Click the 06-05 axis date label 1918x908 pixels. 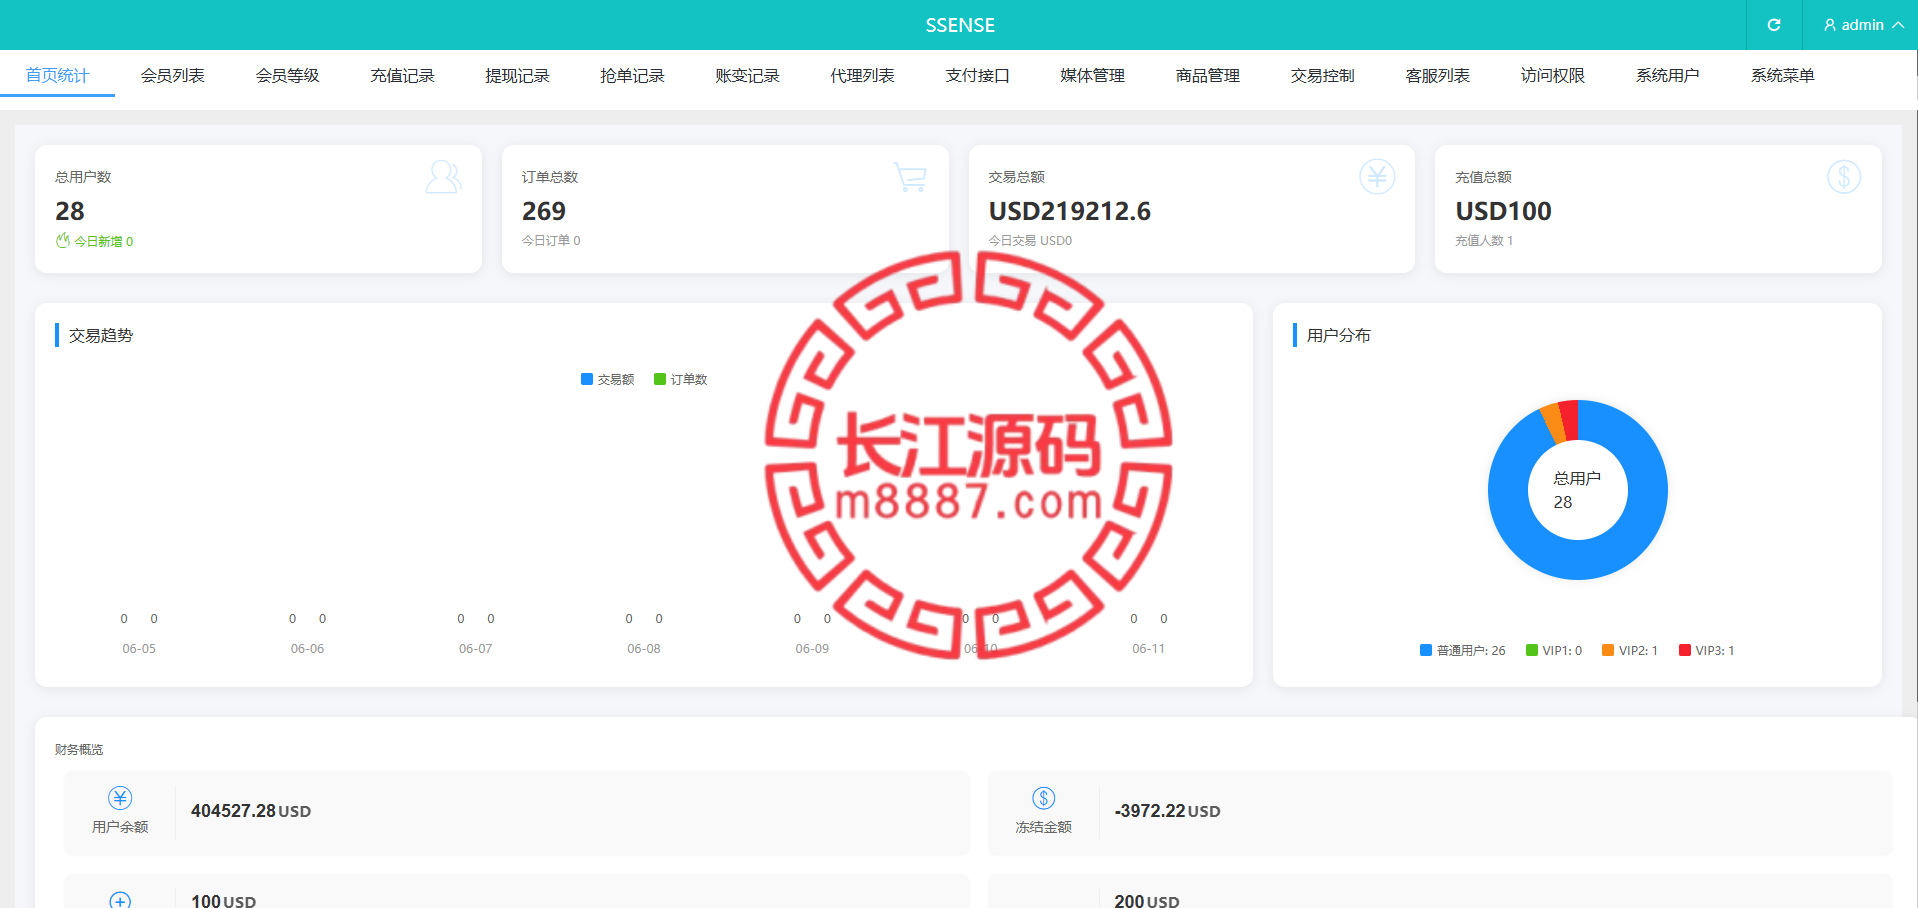(139, 649)
